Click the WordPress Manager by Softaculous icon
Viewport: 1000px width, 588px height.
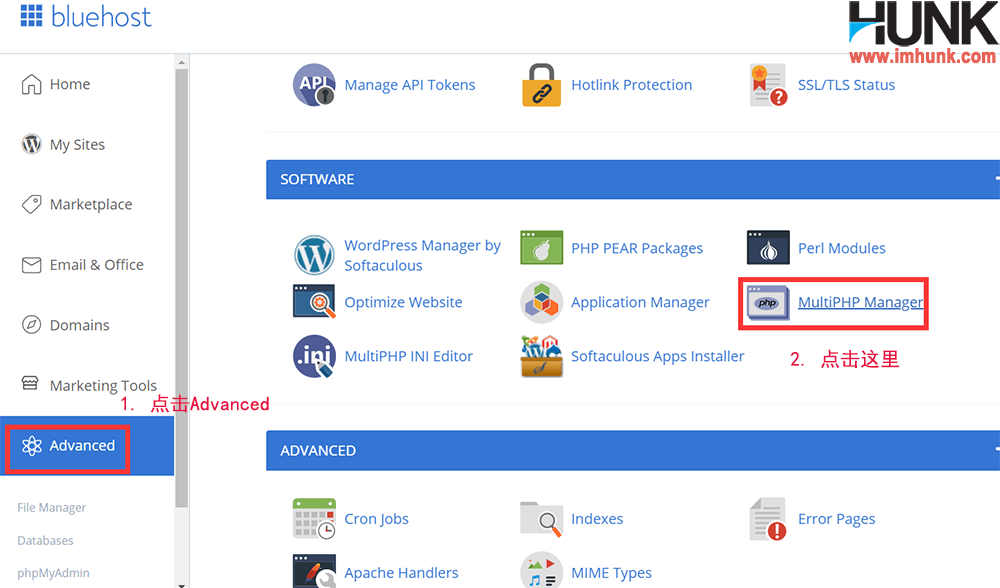coord(314,254)
